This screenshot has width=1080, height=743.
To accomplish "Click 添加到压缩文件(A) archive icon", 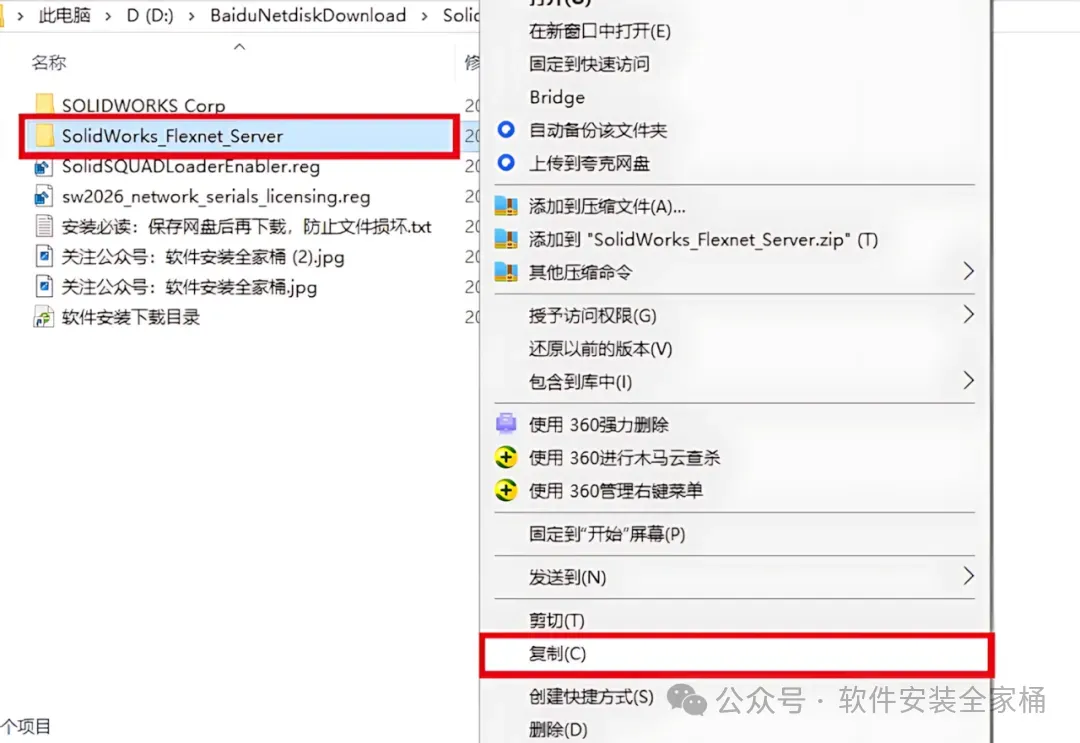I will tap(506, 206).
